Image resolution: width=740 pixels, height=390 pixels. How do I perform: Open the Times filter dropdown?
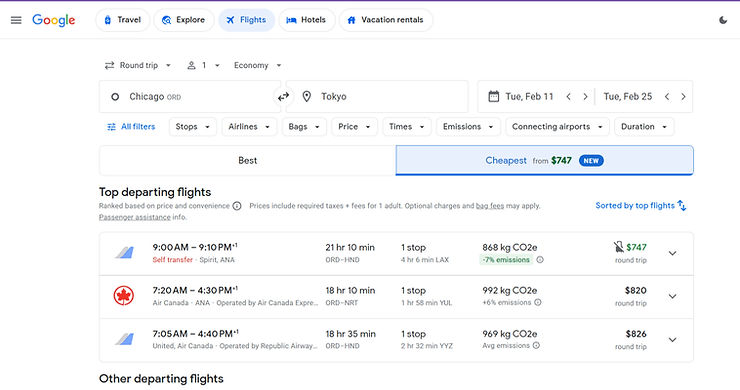click(407, 127)
